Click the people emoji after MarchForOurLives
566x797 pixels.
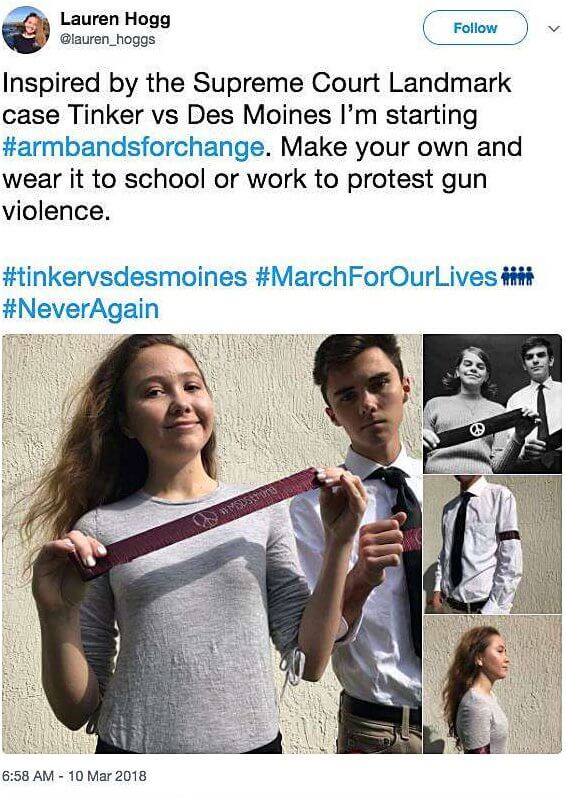click(517, 277)
